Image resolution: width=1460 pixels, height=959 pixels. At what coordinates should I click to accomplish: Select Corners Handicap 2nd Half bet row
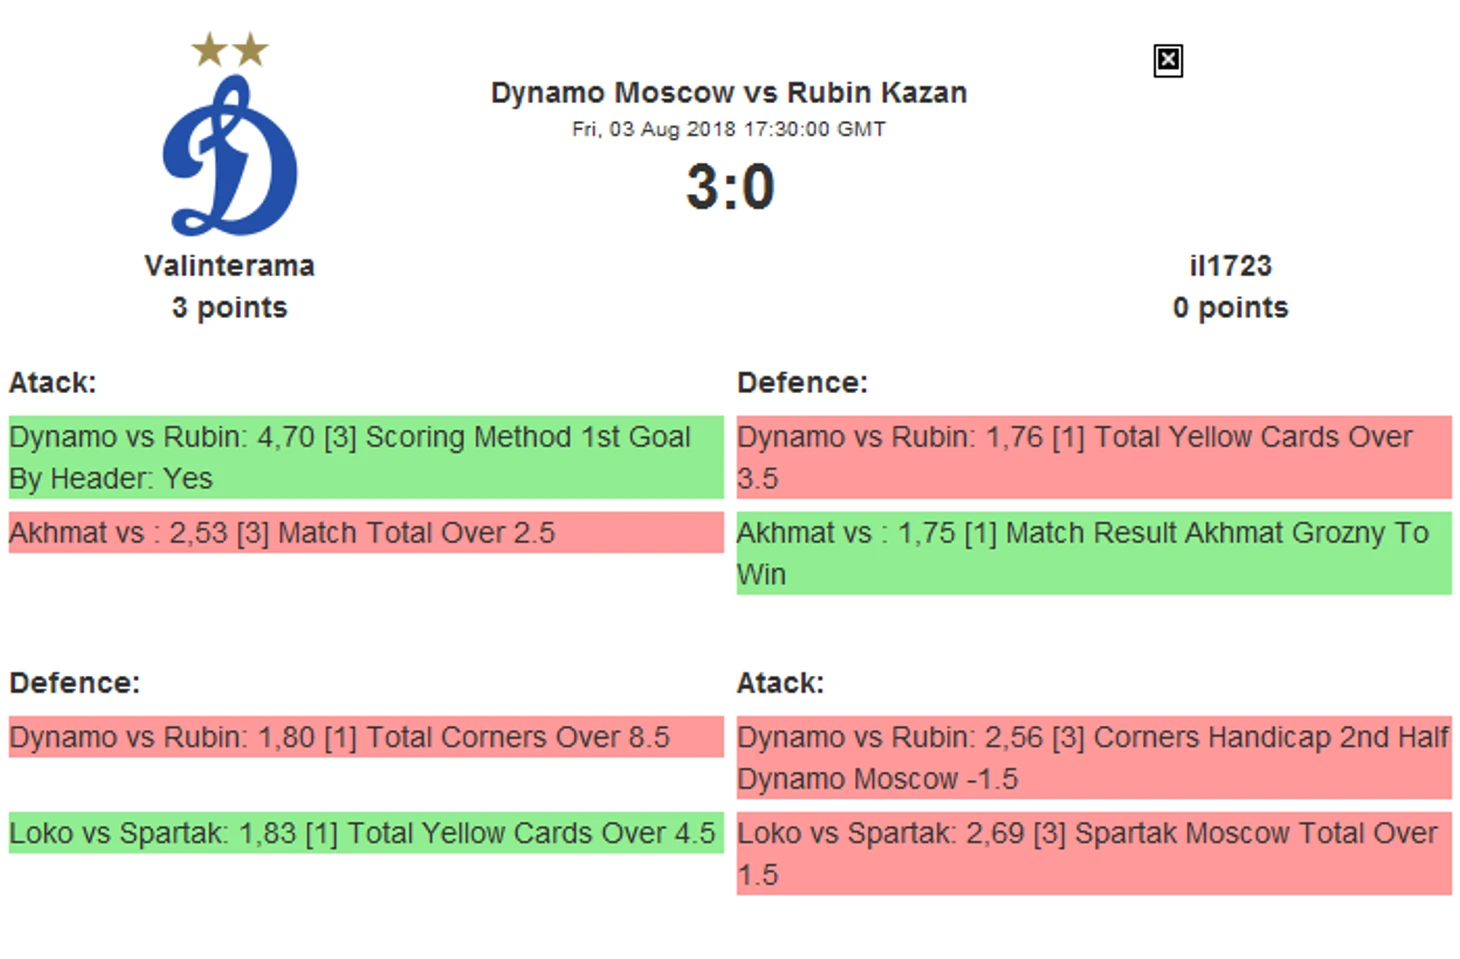pyautogui.click(x=1094, y=757)
